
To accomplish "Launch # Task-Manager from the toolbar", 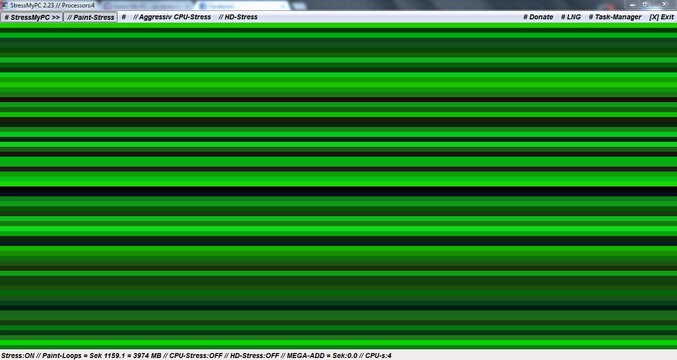I will [615, 17].
